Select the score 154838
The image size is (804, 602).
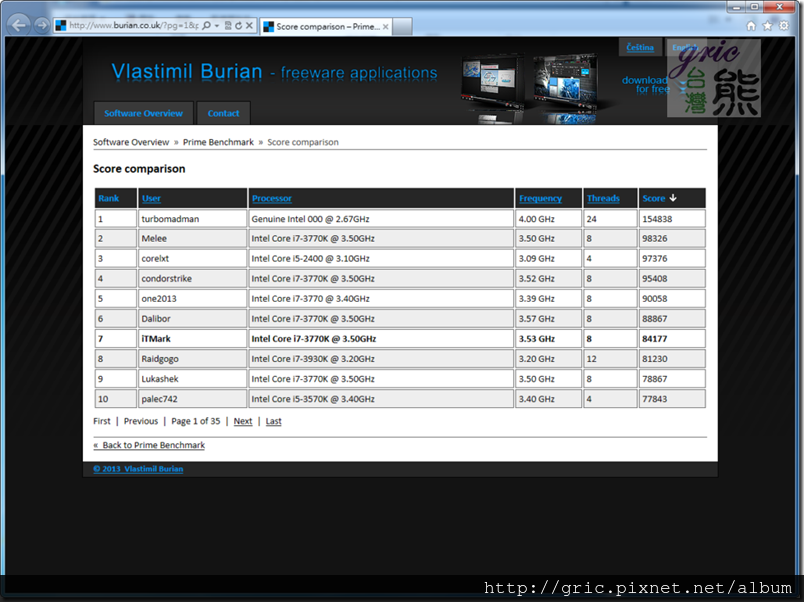tap(657, 219)
